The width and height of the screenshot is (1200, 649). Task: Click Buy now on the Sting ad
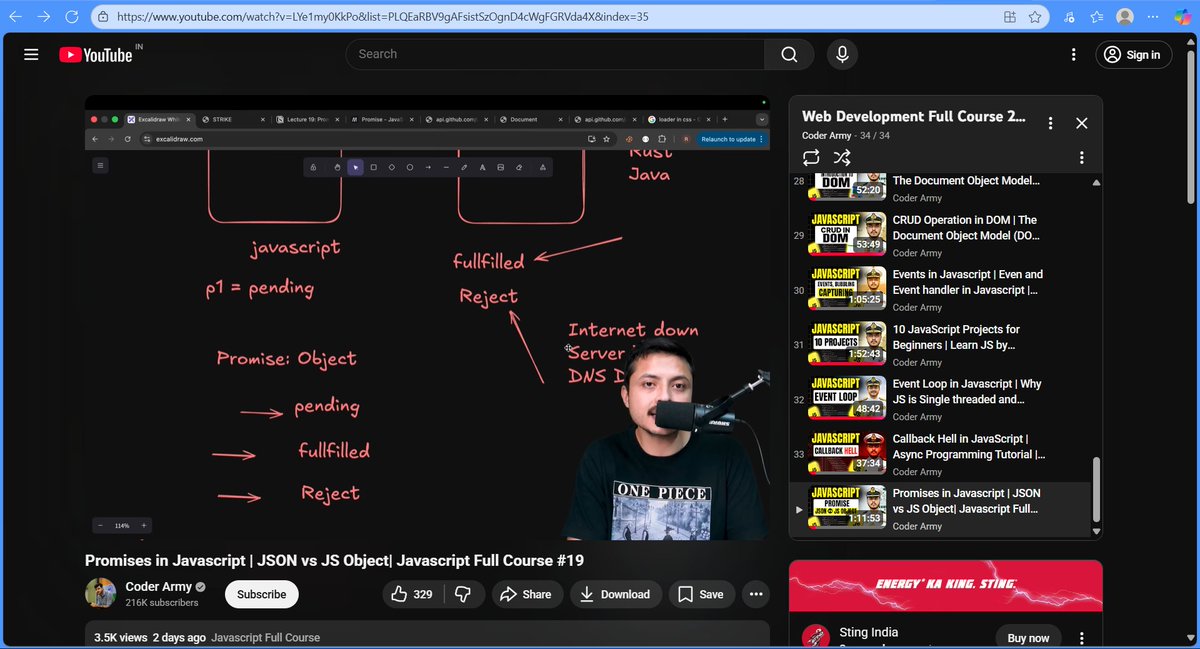click(x=1028, y=637)
